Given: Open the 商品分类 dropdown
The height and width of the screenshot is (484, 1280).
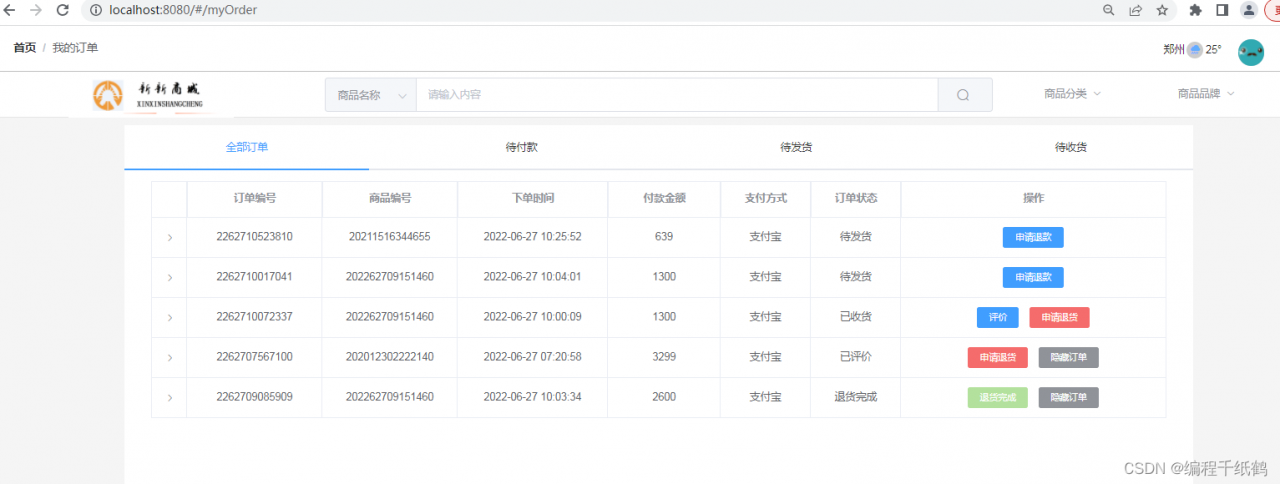Looking at the screenshot, I should click(x=1072, y=94).
